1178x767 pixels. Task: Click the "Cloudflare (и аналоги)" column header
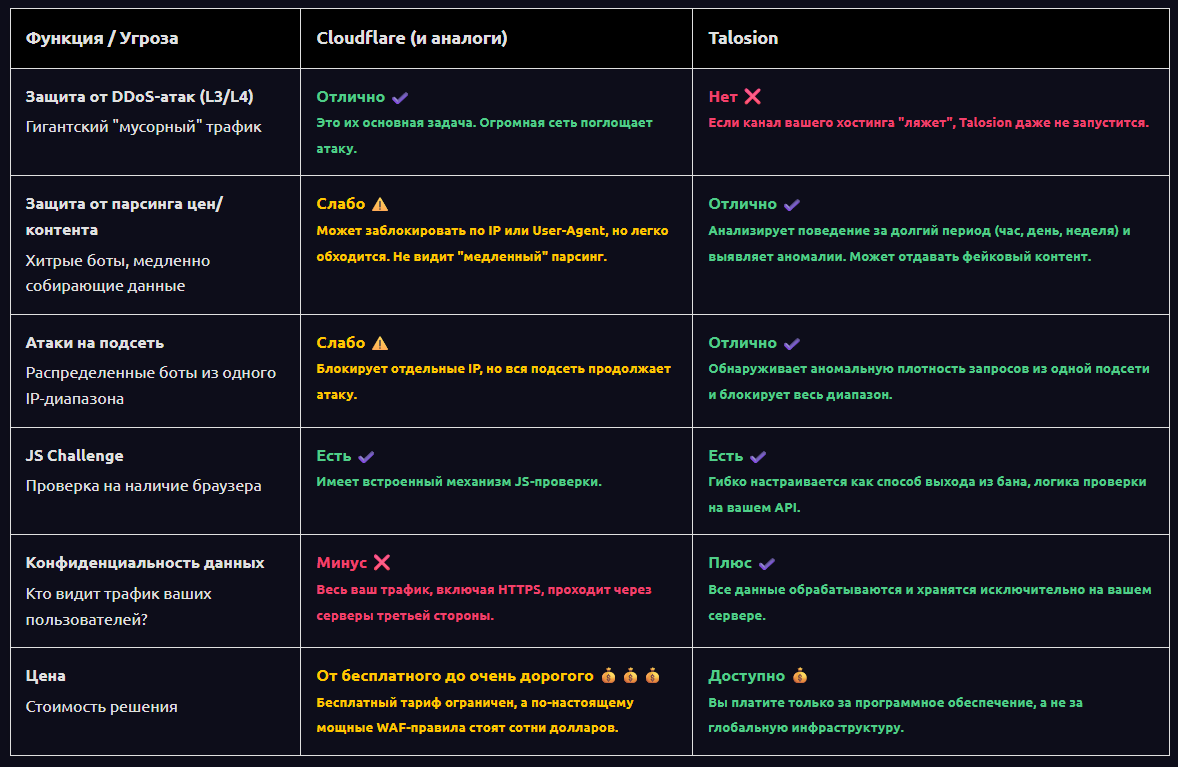click(412, 38)
